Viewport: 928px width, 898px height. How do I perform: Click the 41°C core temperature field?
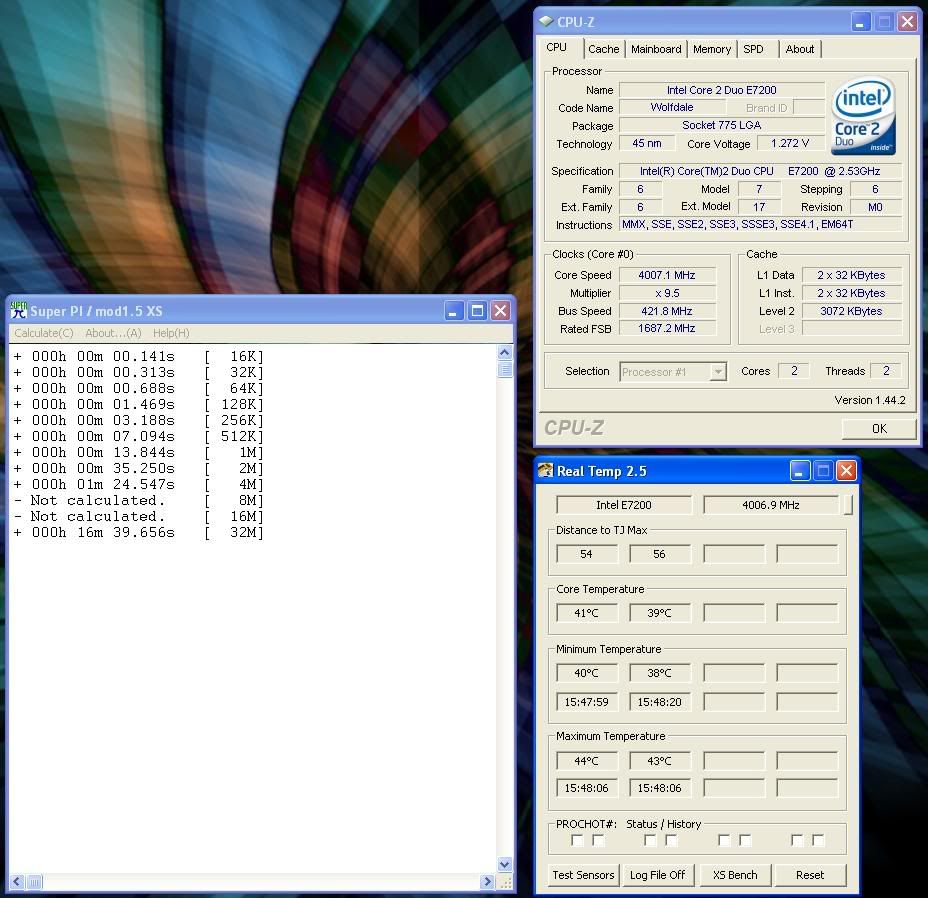tap(587, 613)
